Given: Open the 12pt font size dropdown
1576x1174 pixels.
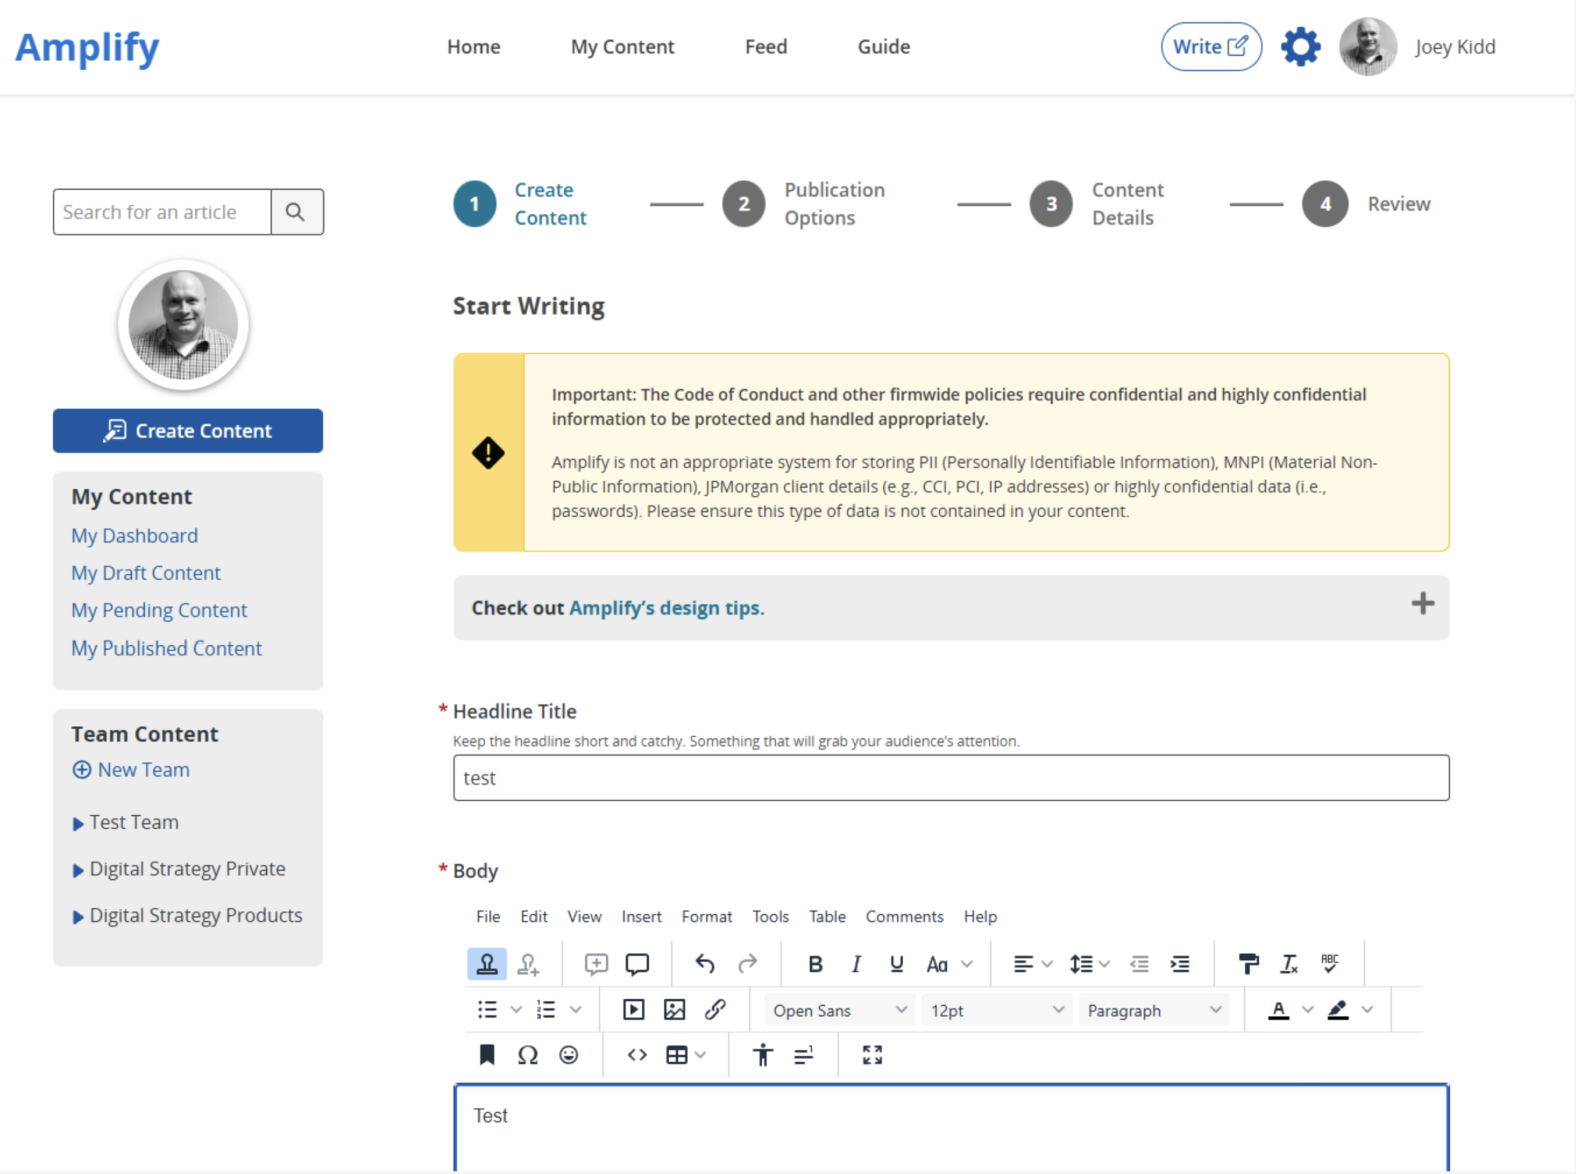Looking at the screenshot, I should (996, 1011).
